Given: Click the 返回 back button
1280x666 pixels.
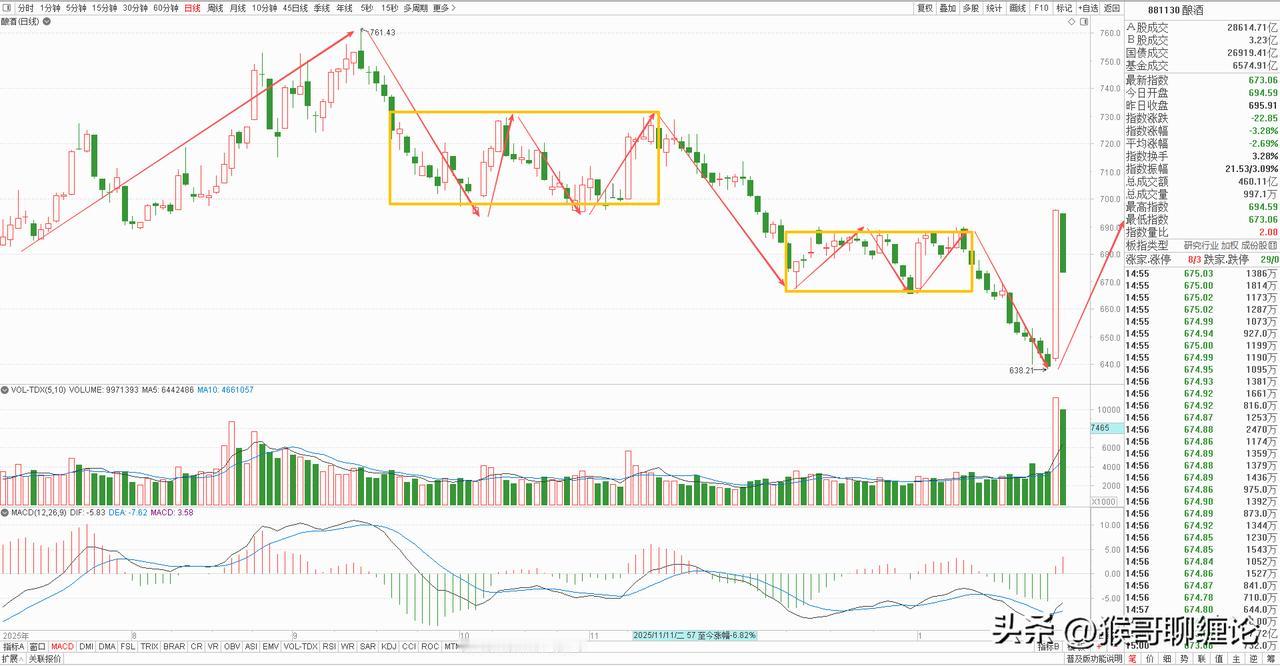Looking at the screenshot, I should [x=1112, y=8].
